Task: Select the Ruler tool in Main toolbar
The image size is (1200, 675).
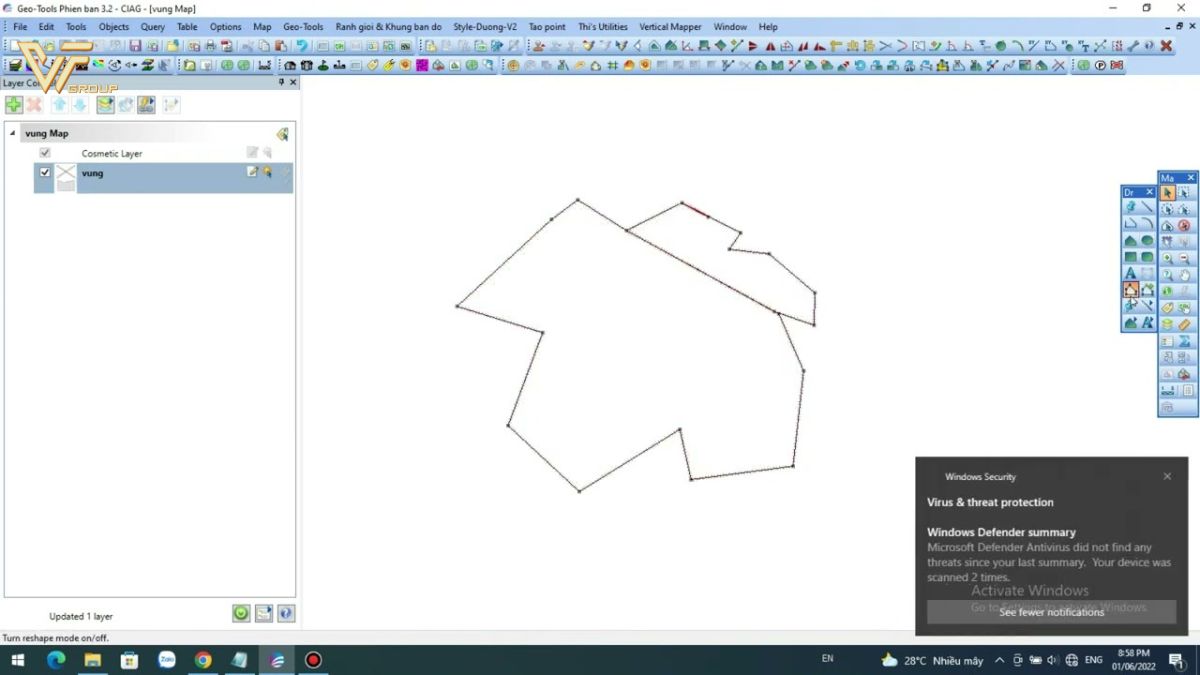Action: (x=1184, y=324)
